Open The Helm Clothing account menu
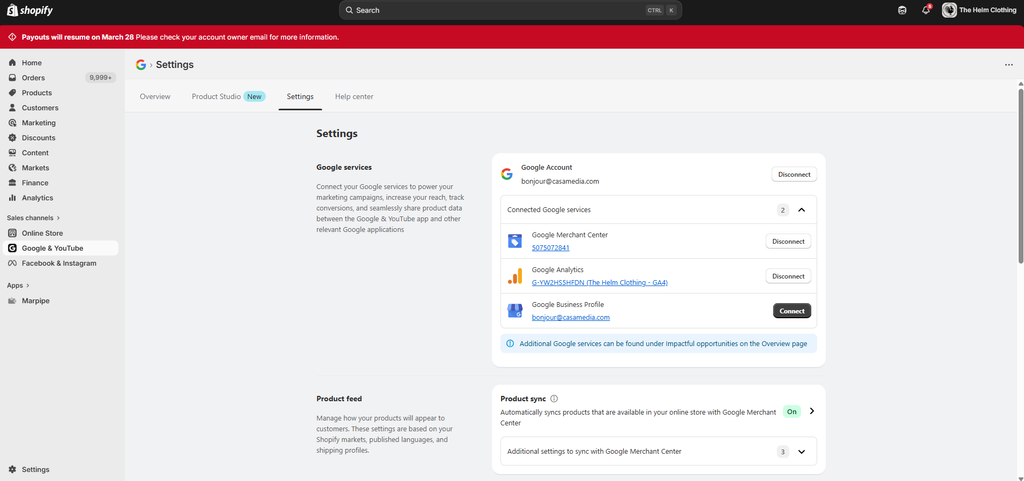The image size is (1024, 481). click(979, 10)
